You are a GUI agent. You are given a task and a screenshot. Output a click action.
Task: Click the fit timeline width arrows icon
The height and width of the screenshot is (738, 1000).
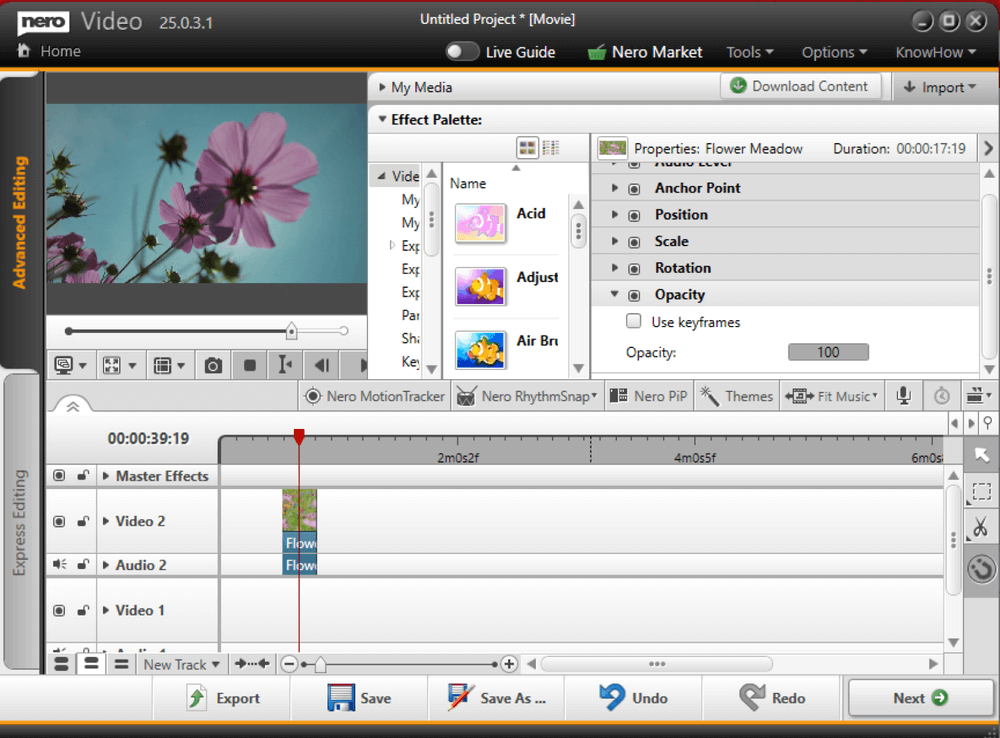(x=252, y=664)
